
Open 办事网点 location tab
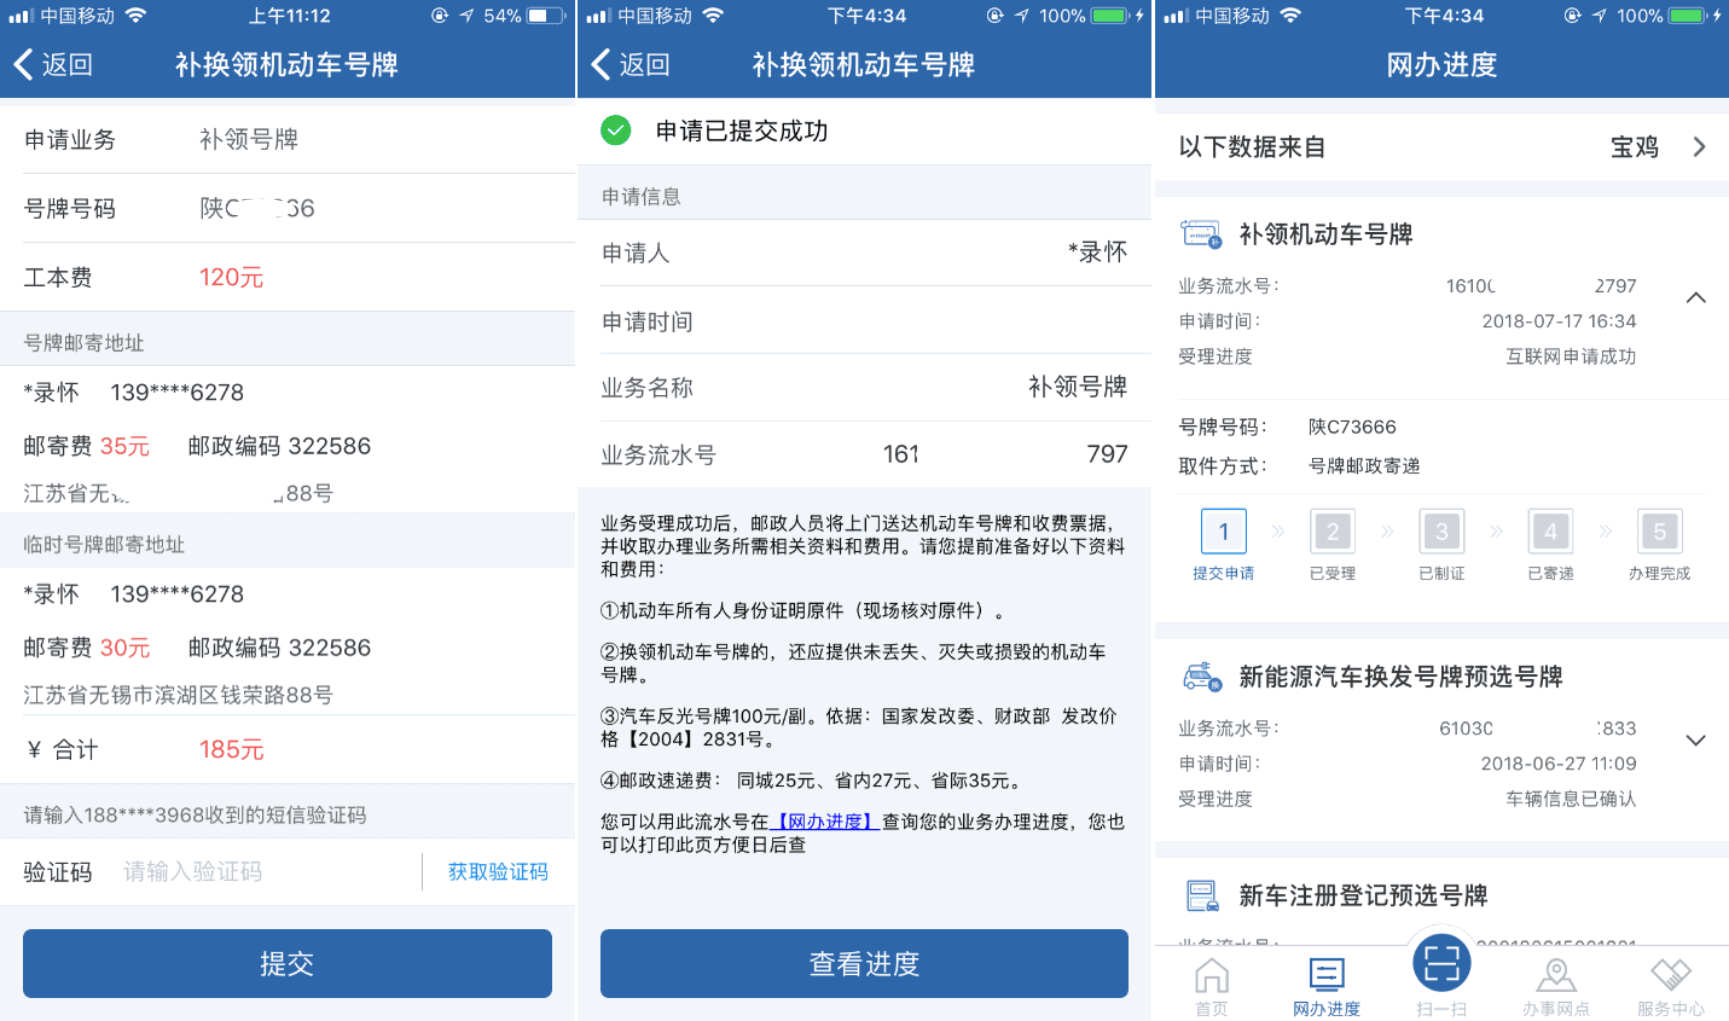(1555, 986)
